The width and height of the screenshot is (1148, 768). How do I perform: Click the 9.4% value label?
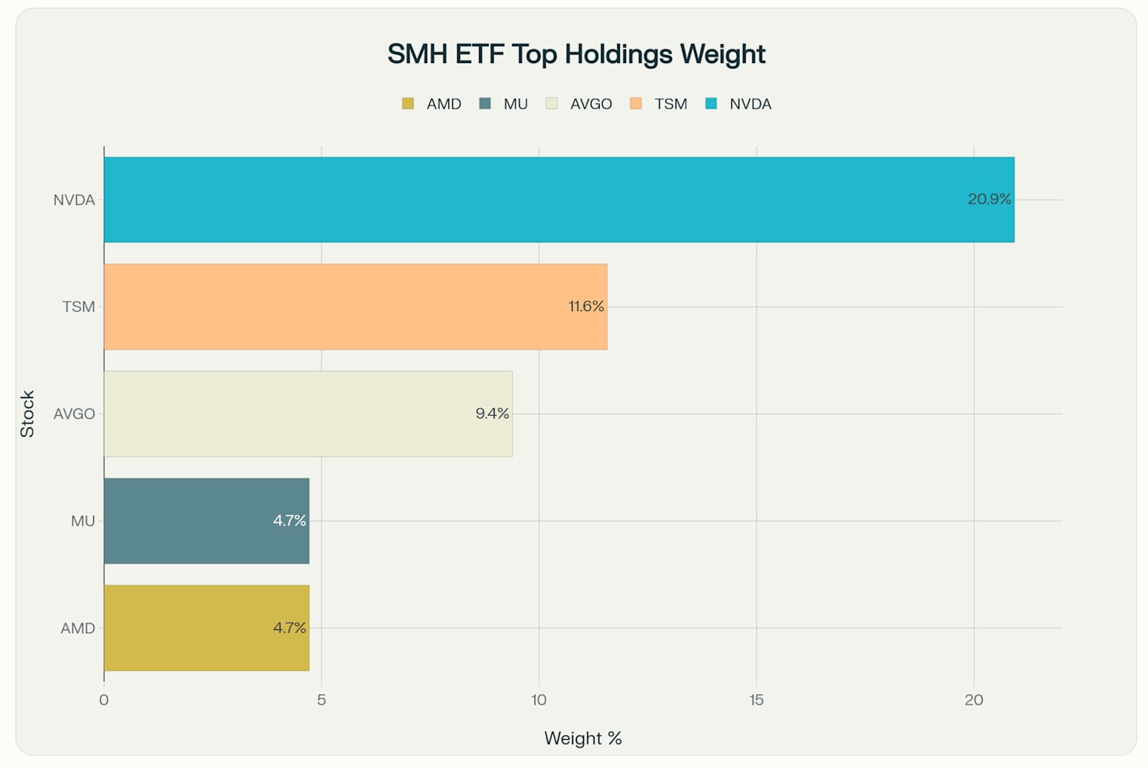pos(492,413)
